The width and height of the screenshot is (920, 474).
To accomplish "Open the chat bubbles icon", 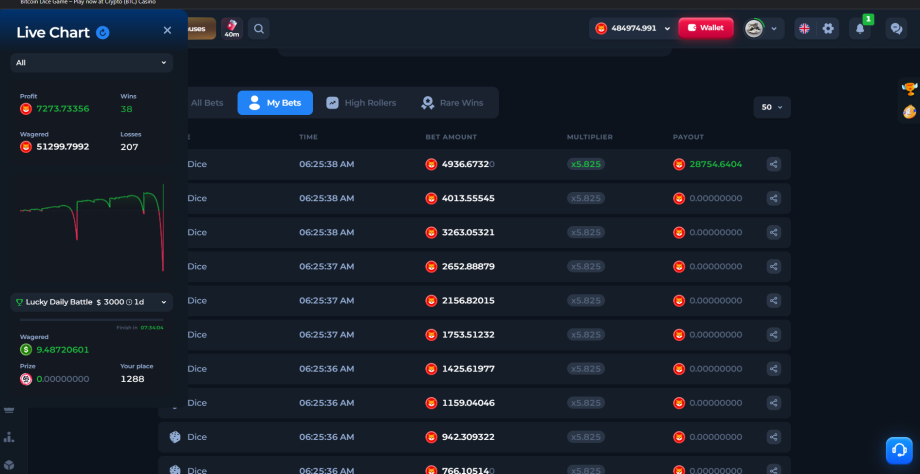I will pos(896,28).
